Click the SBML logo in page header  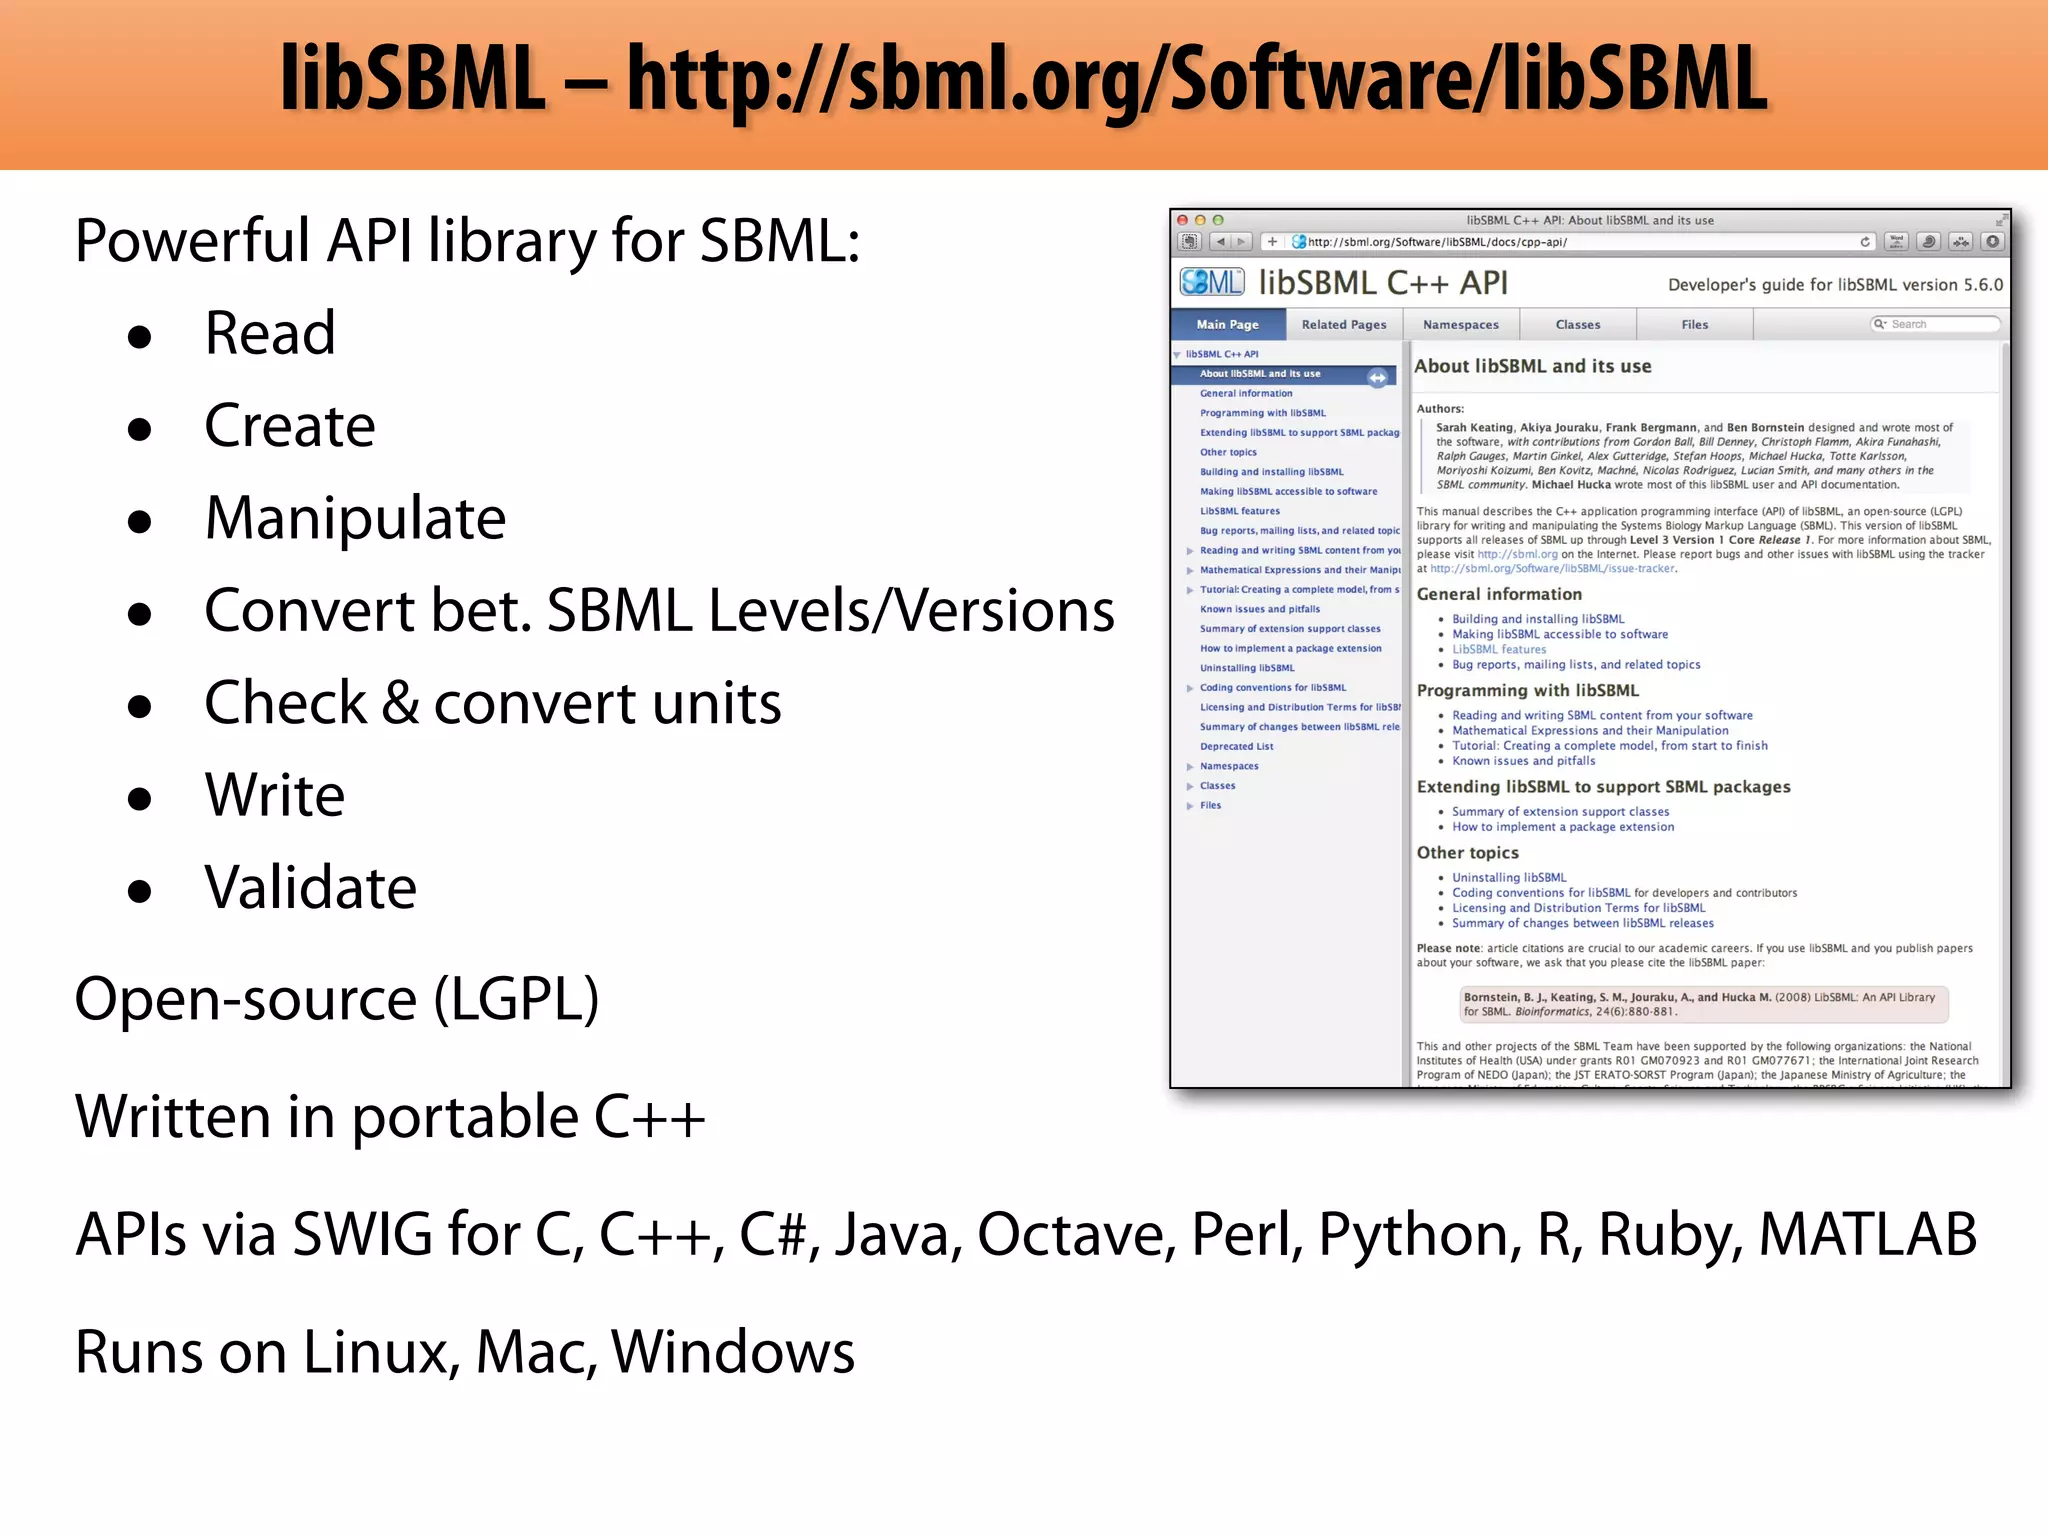pyautogui.click(x=1212, y=283)
